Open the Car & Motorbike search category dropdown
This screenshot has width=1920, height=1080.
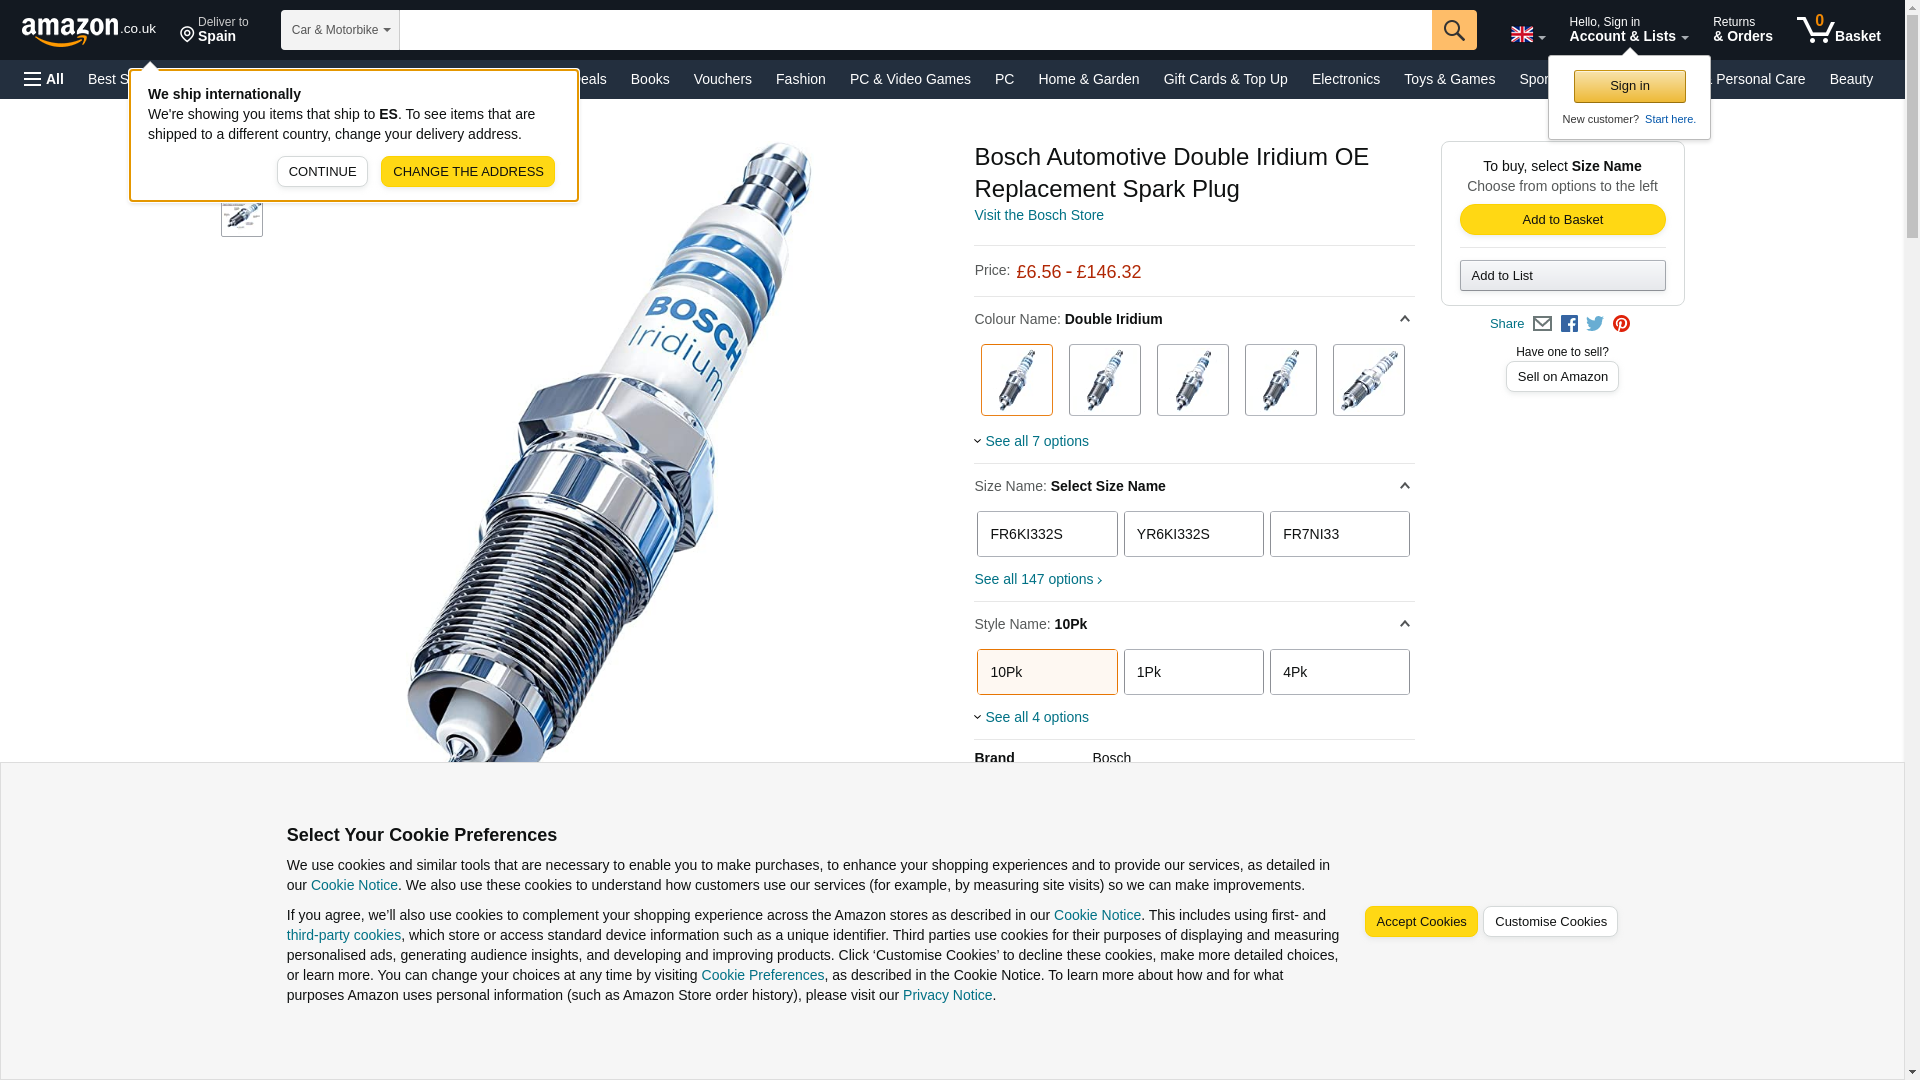[x=340, y=30]
